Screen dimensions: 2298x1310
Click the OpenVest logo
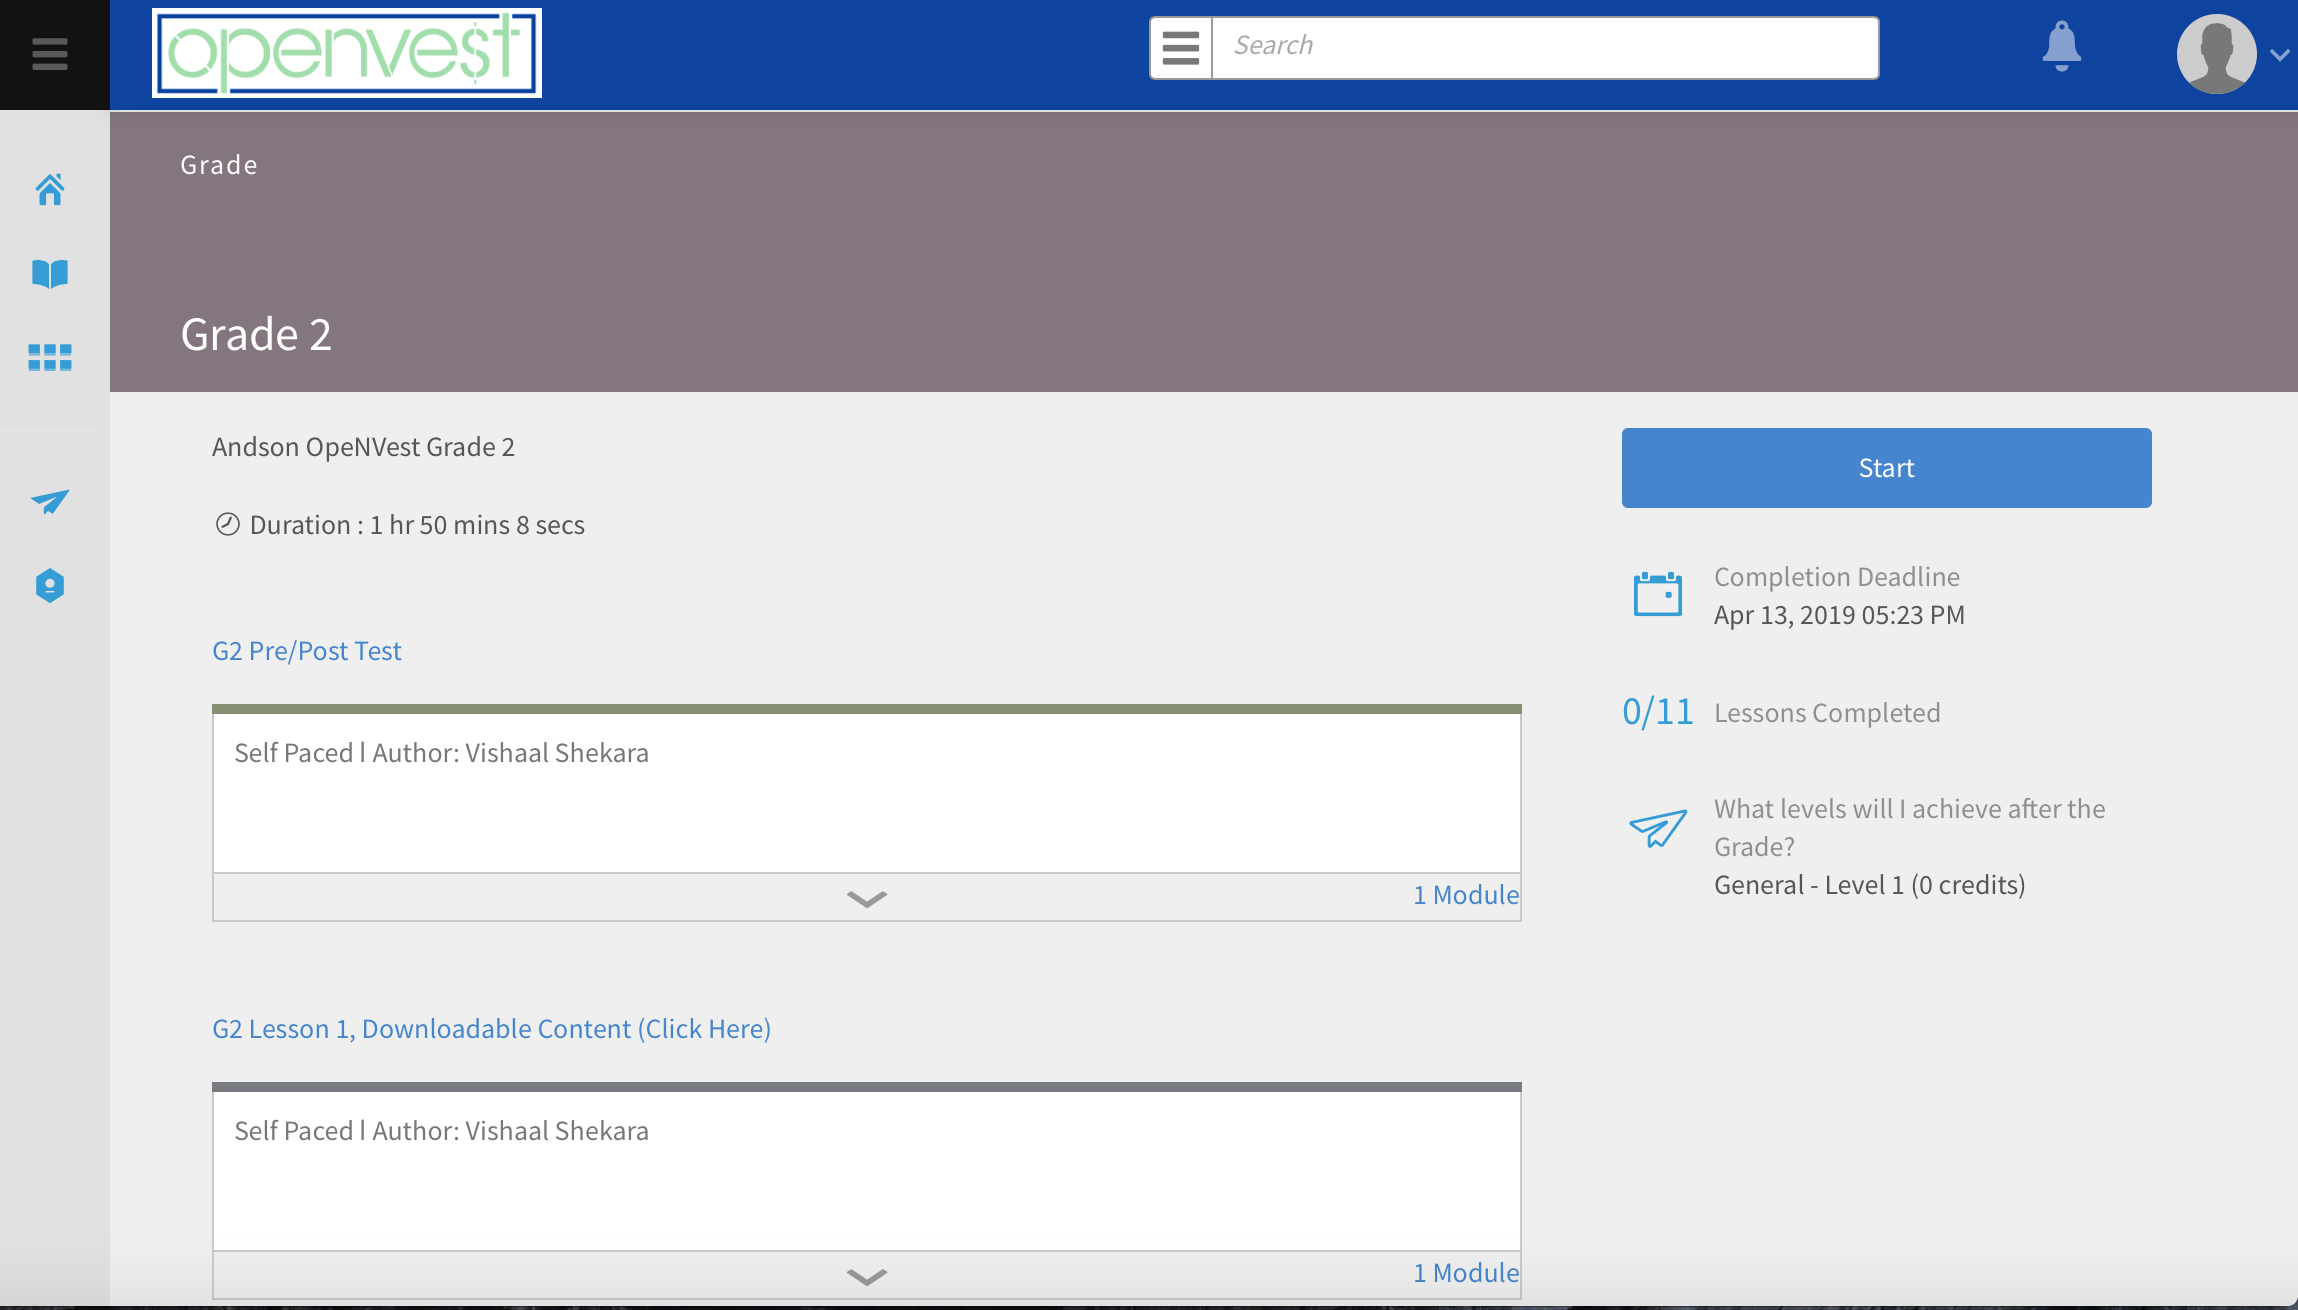click(x=347, y=53)
